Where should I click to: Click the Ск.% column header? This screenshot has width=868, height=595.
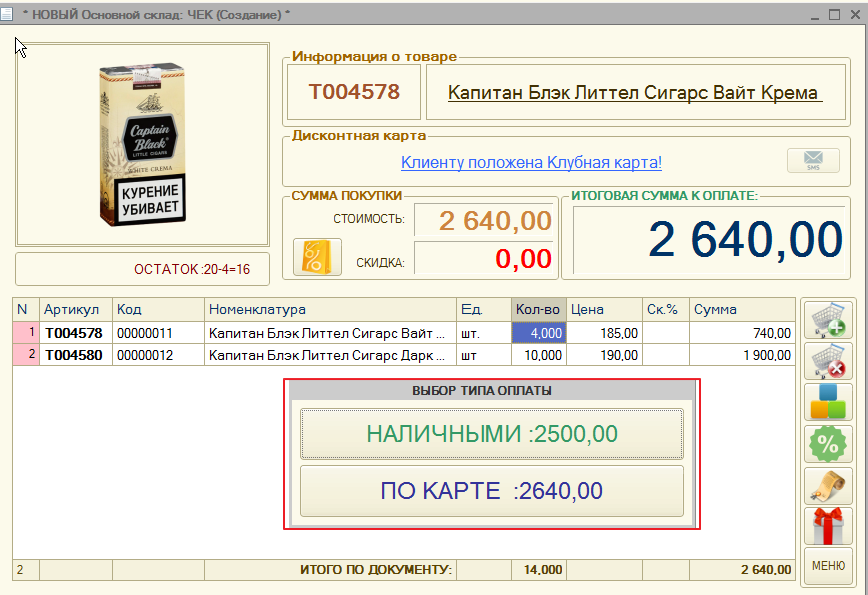(665, 309)
